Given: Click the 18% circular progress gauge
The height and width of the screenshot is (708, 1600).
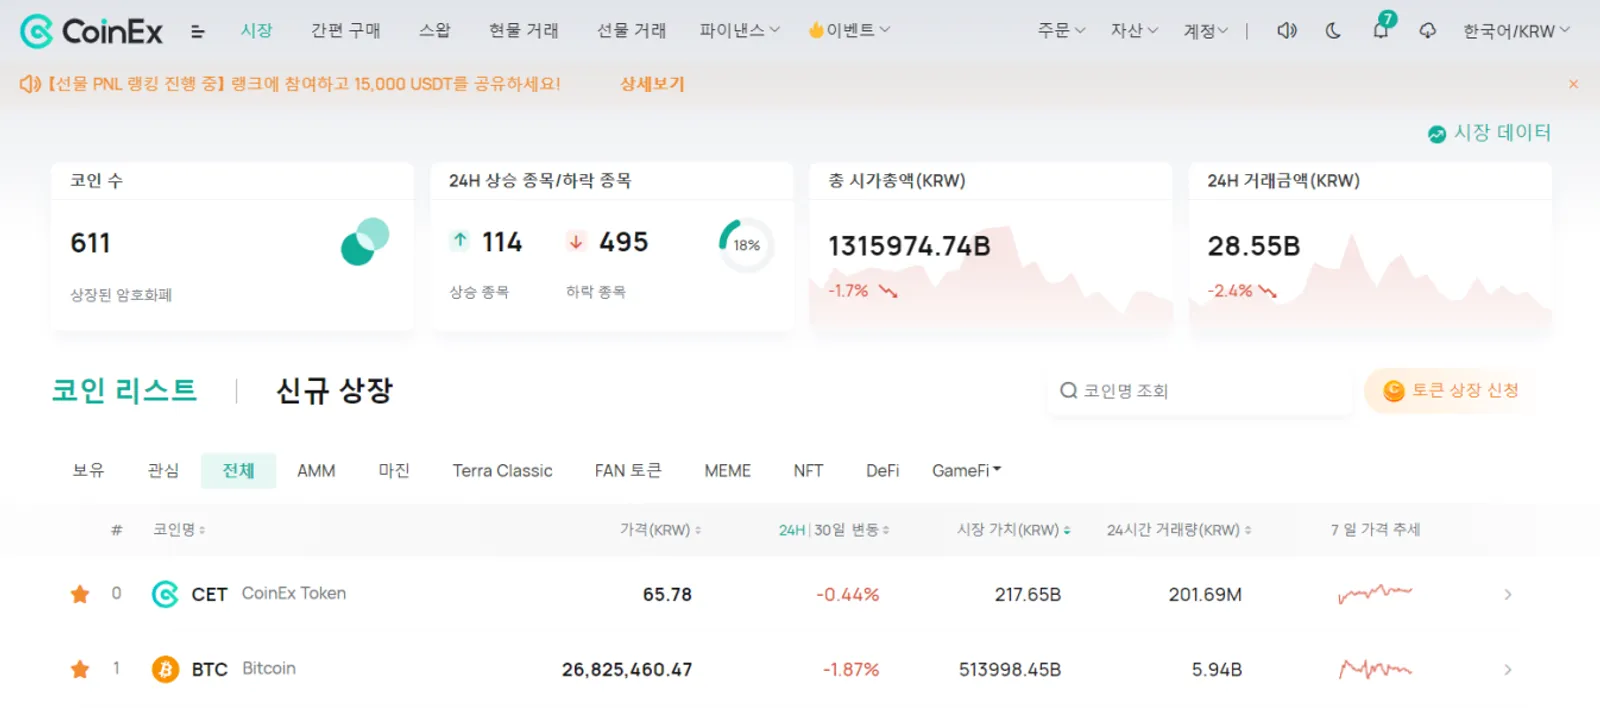Looking at the screenshot, I should pyautogui.click(x=746, y=245).
